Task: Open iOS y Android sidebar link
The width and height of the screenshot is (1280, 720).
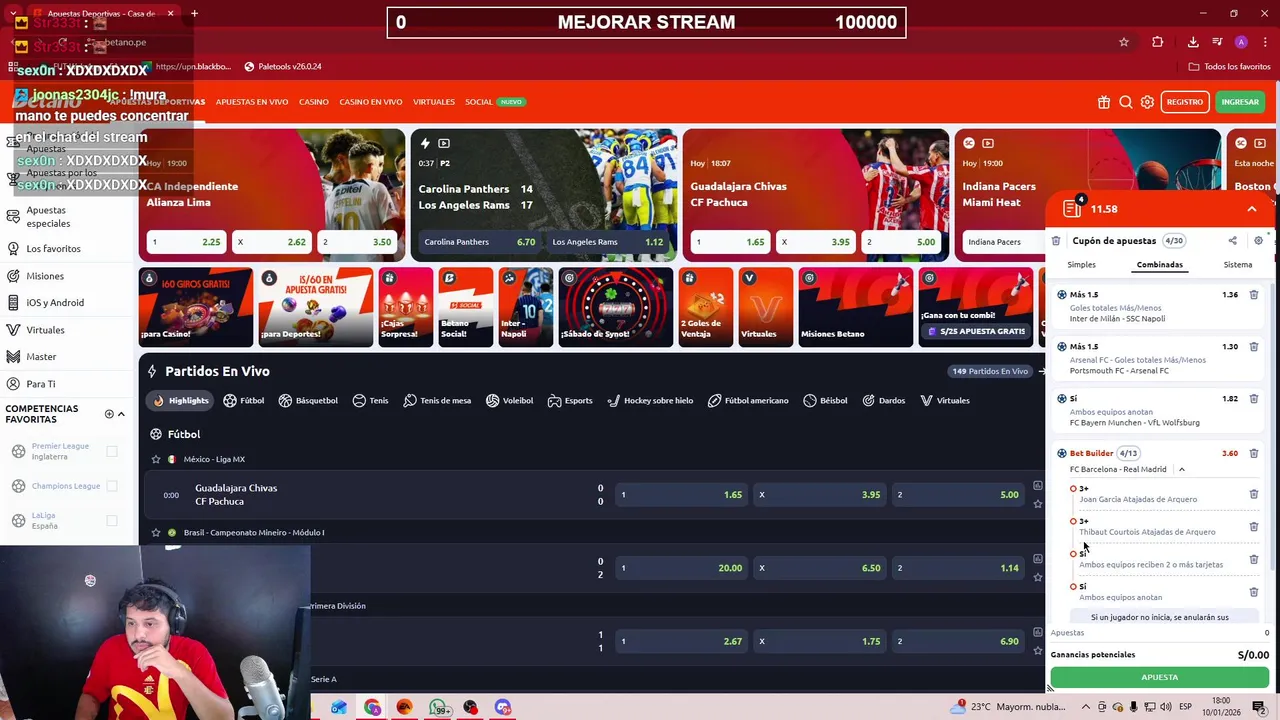Action: click(55, 303)
